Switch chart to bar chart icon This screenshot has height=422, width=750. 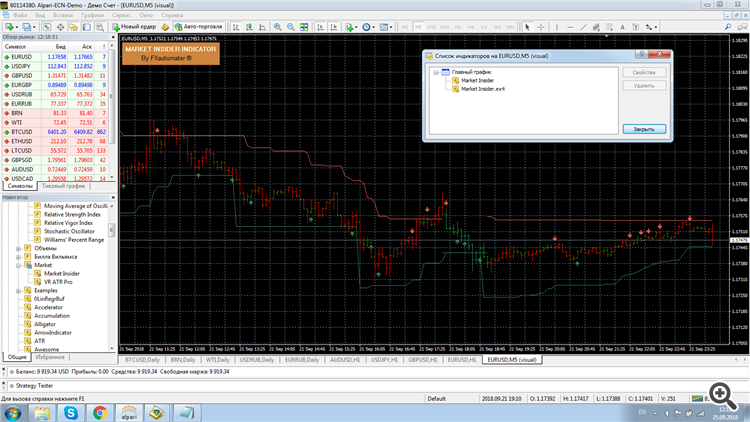(x=236, y=27)
